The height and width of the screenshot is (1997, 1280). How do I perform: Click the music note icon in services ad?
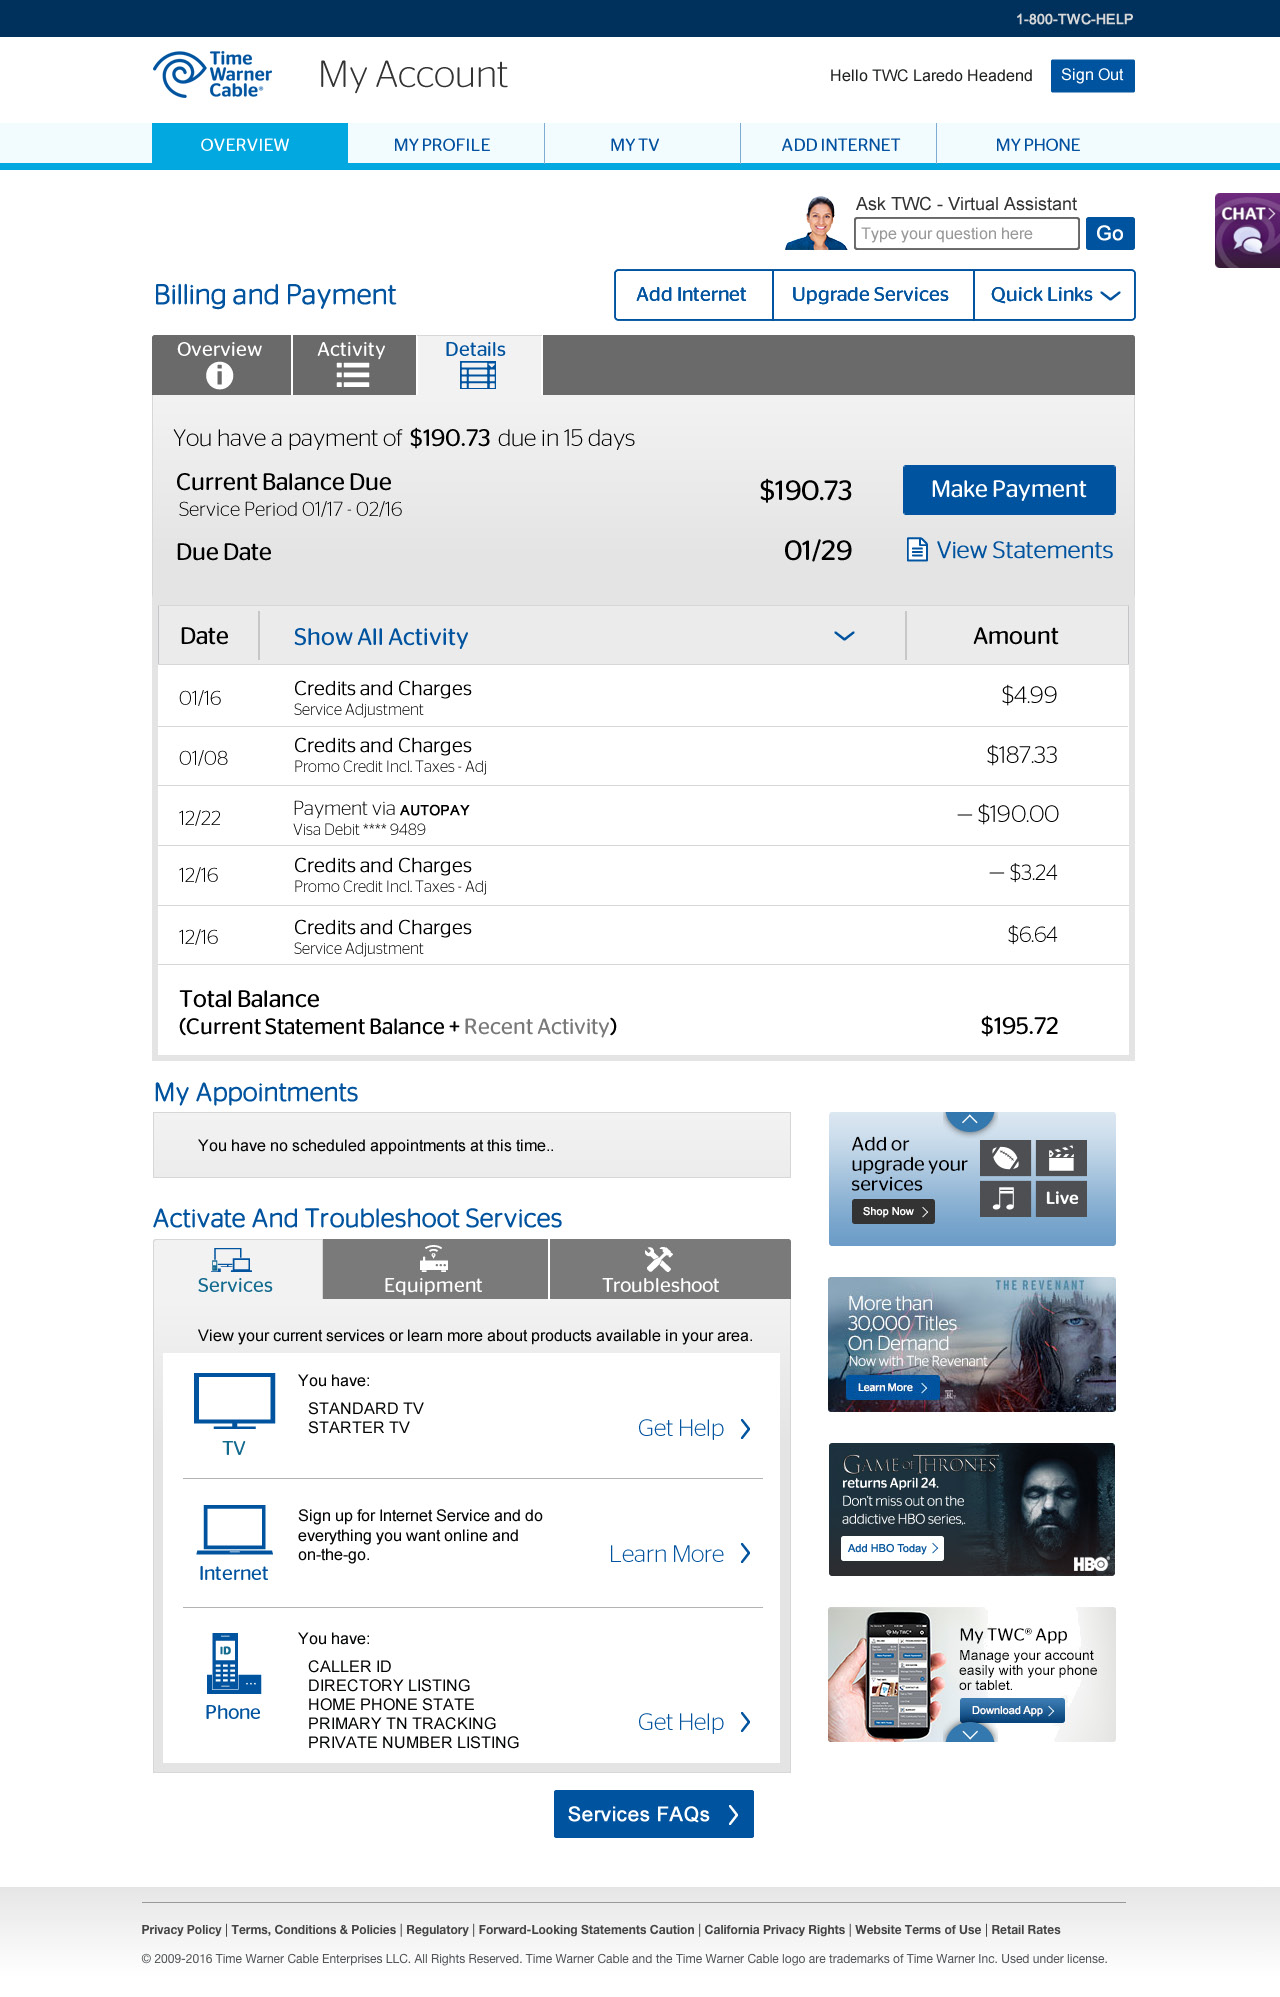click(x=1005, y=1198)
